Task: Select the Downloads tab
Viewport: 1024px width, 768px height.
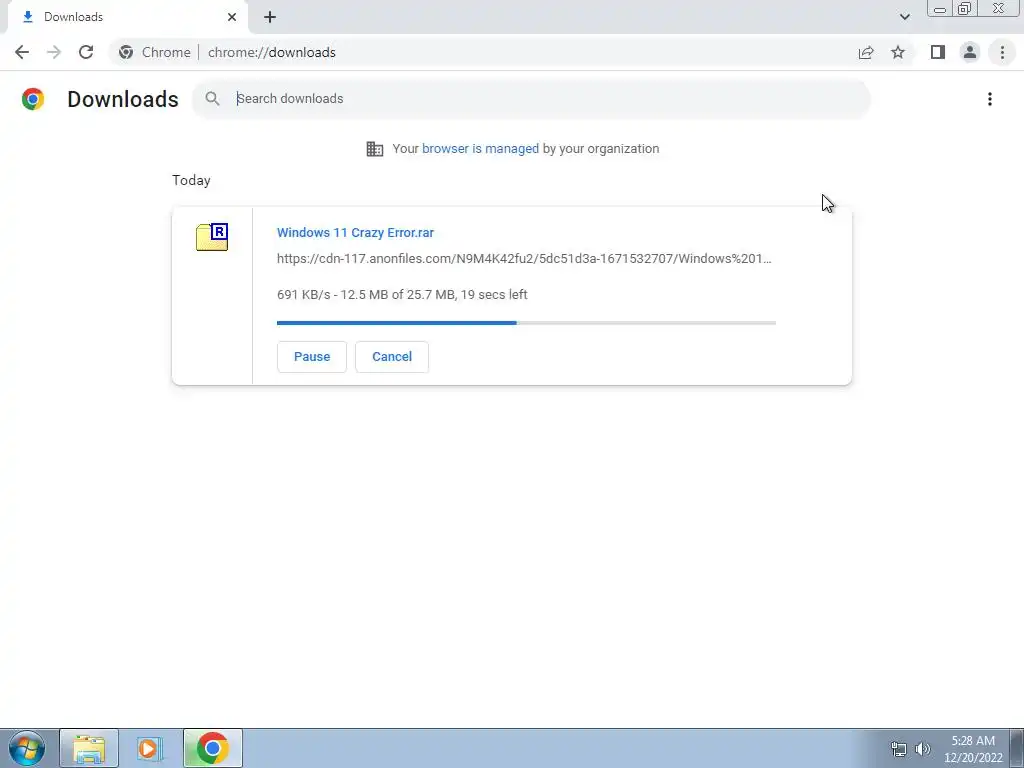Action: pos(127,17)
